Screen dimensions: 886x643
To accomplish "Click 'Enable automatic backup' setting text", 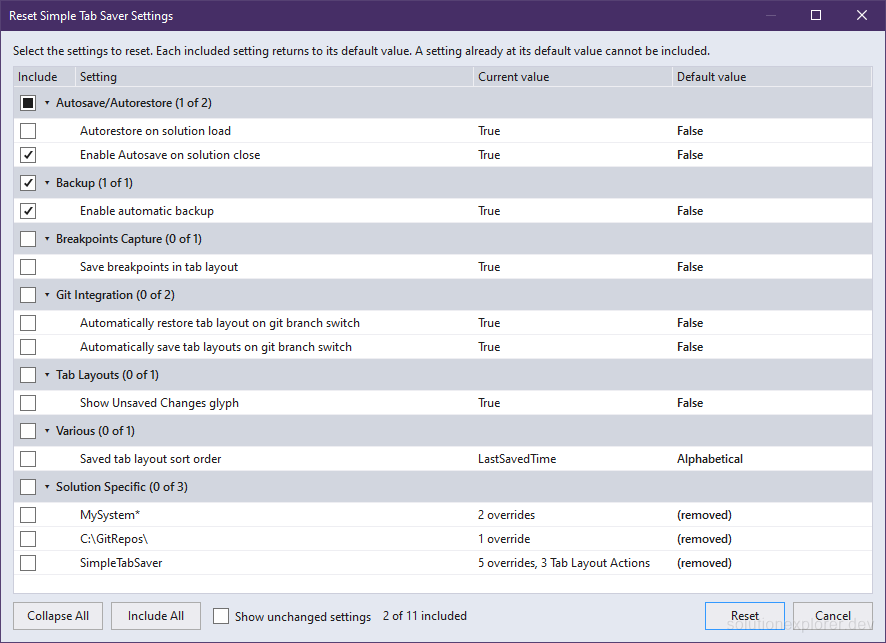I will click(x=147, y=211).
